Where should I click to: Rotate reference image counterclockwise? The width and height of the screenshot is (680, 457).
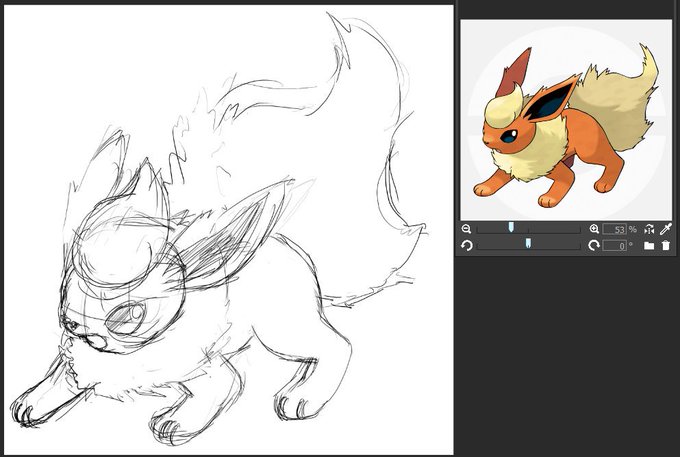(466, 246)
